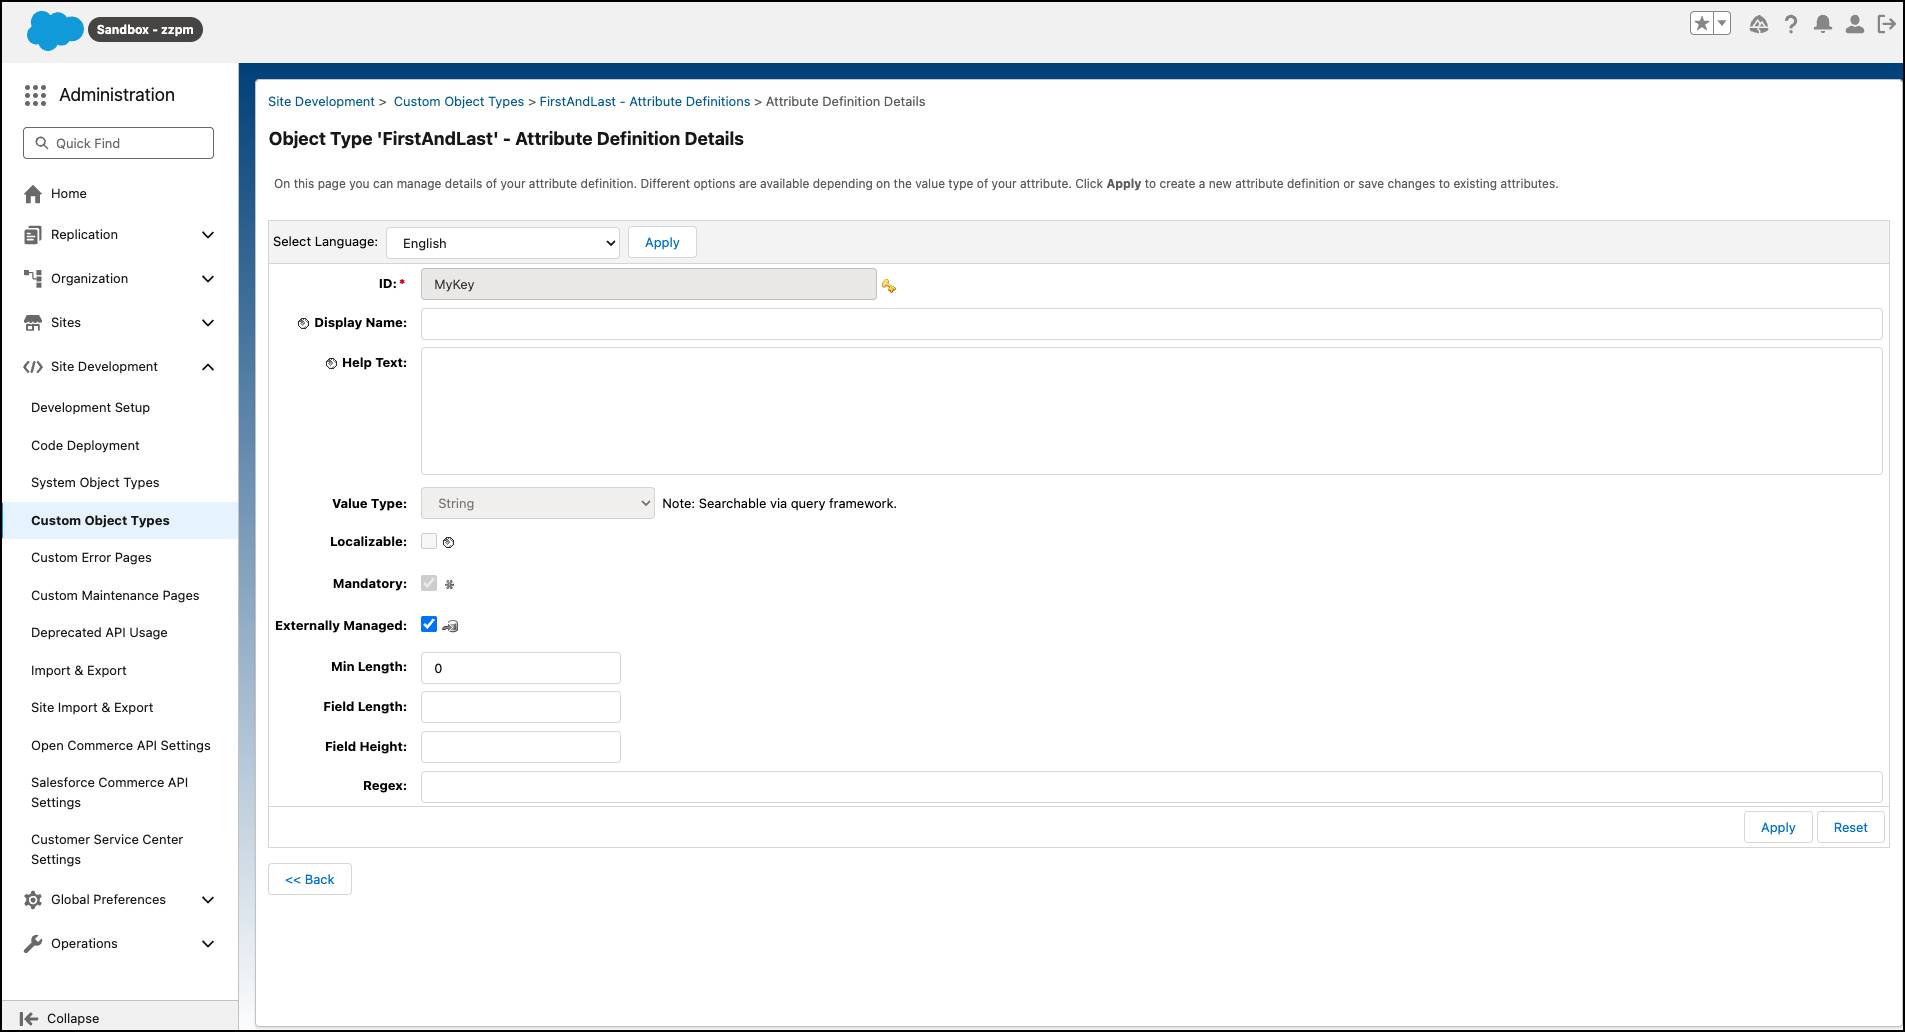Viewport: 1905px width, 1032px height.
Task: Open the user profile icon
Action: 1854,24
